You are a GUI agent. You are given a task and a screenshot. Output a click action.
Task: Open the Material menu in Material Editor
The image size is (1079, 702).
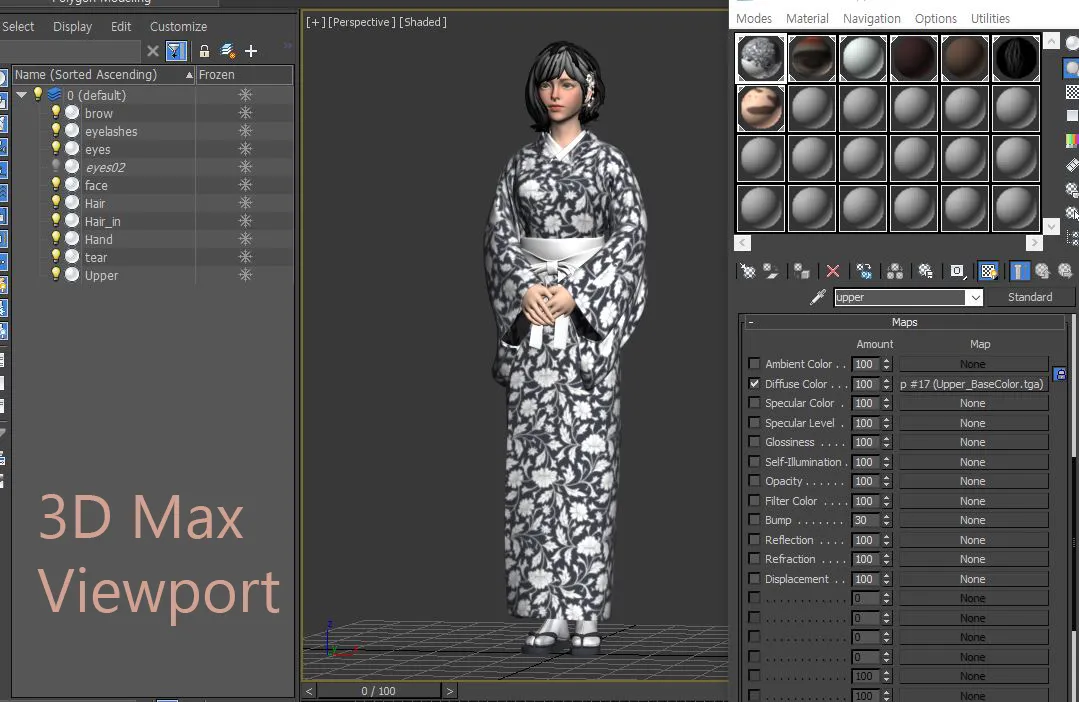[x=807, y=17]
